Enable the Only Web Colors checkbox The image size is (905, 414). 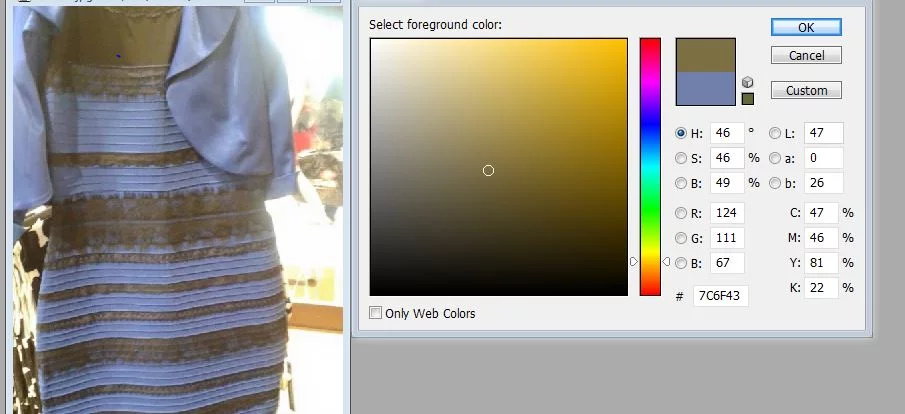[375, 313]
